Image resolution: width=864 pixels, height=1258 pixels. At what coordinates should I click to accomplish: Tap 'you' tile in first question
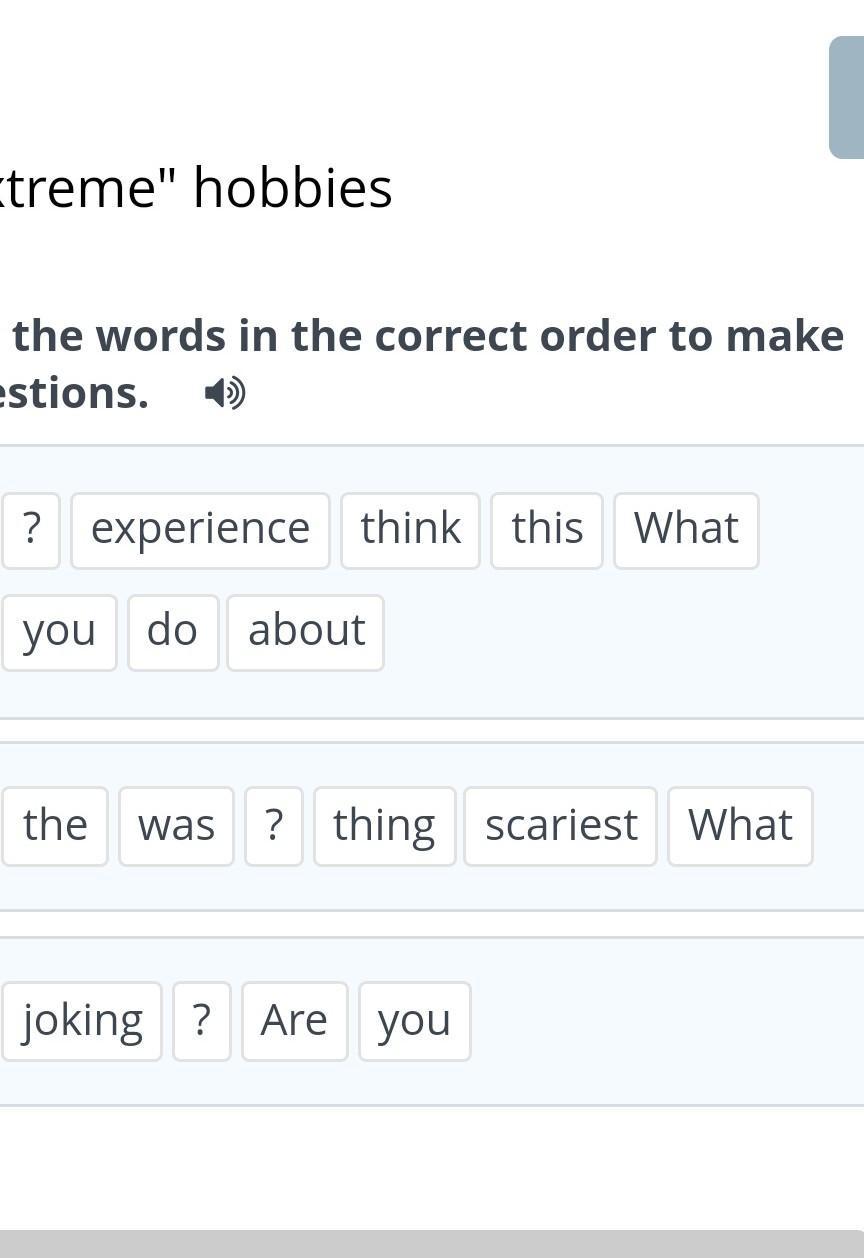click(x=59, y=632)
